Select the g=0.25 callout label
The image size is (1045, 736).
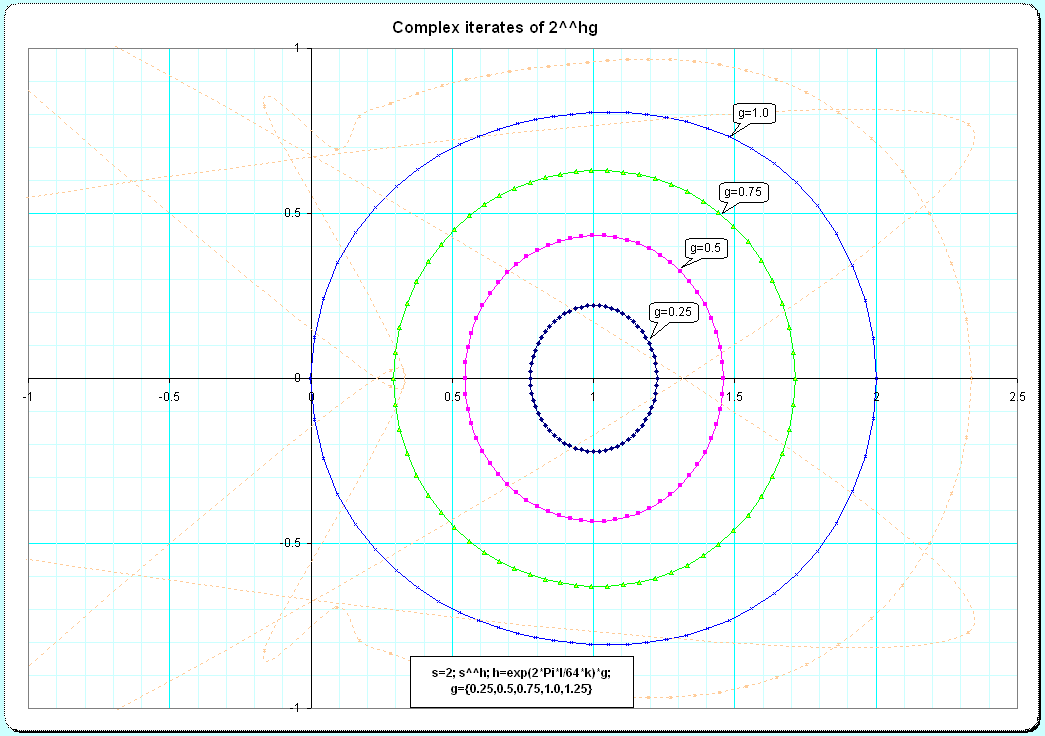coord(672,311)
